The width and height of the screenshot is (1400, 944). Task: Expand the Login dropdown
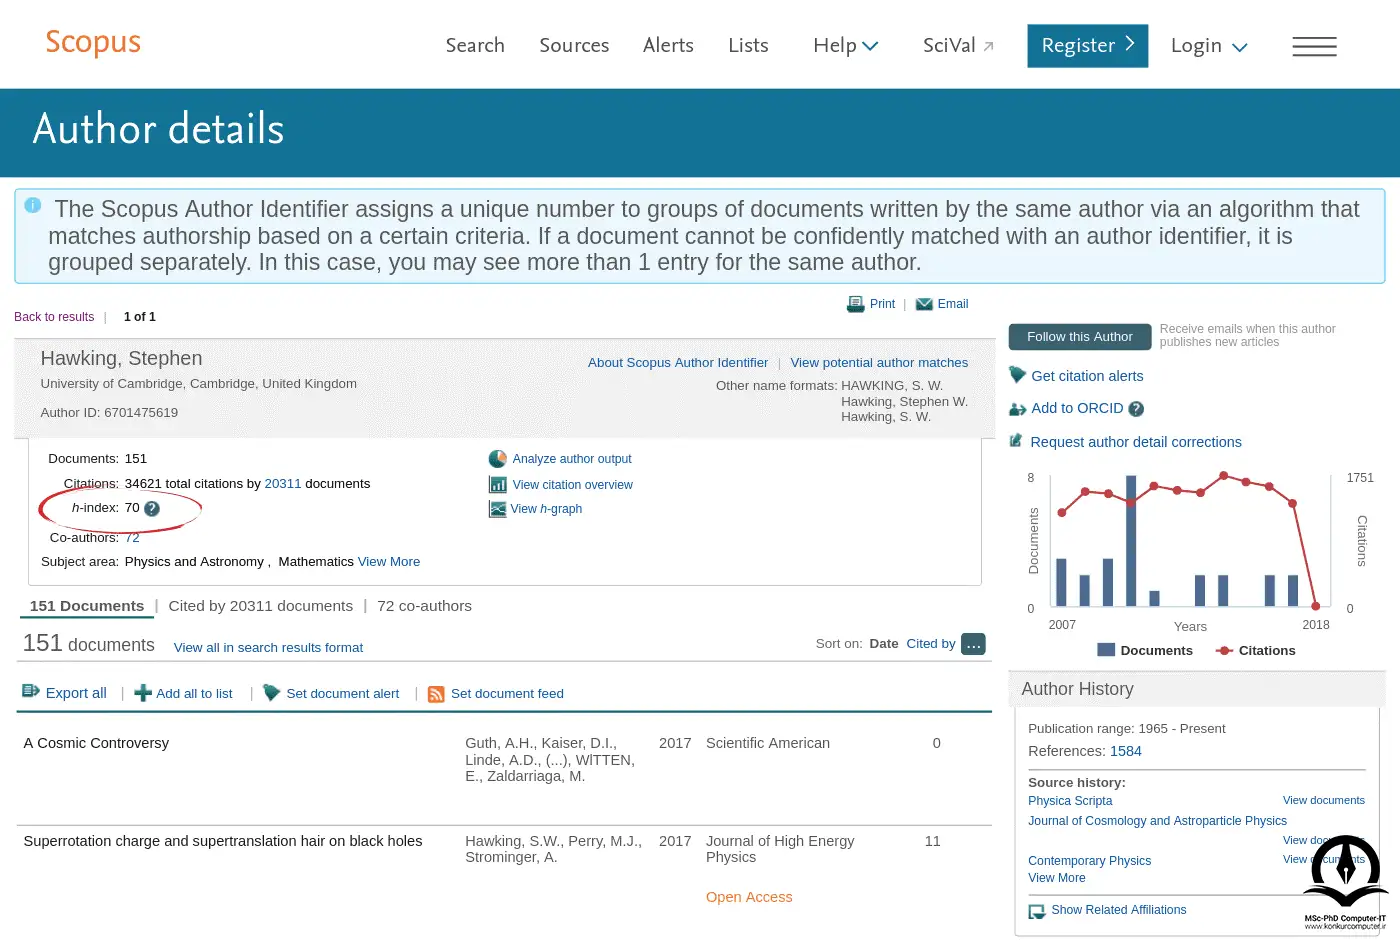1209,46
